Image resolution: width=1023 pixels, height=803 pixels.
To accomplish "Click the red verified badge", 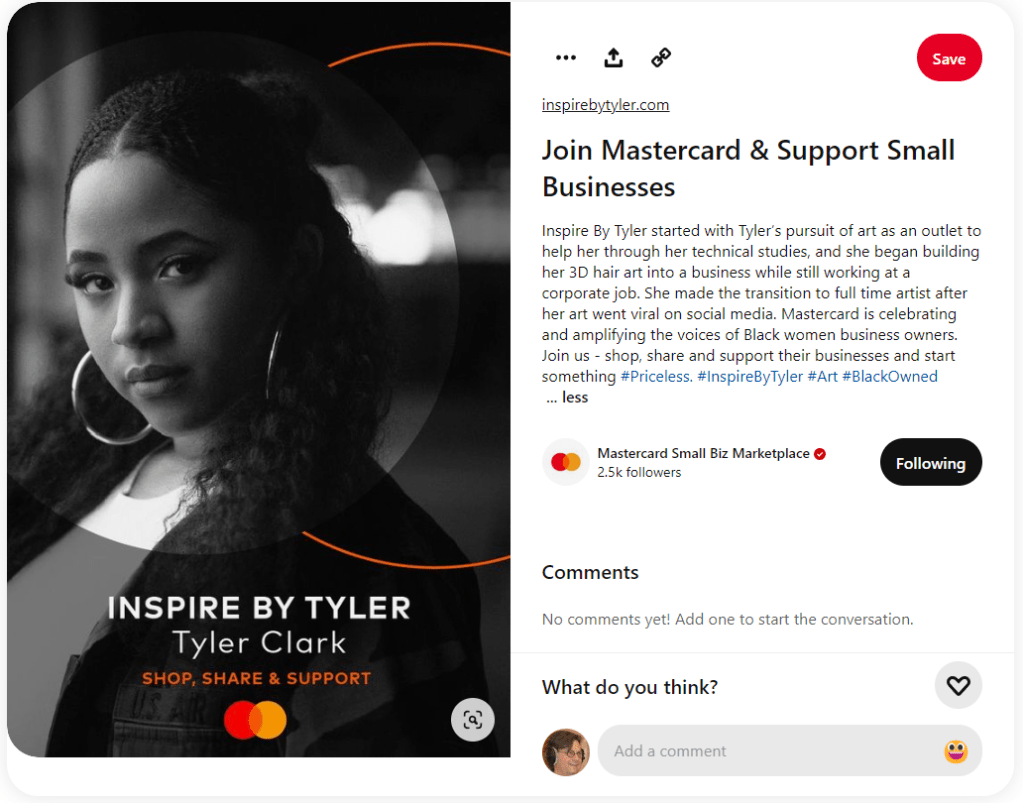I will pyautogui.click(x=820, y=454).
